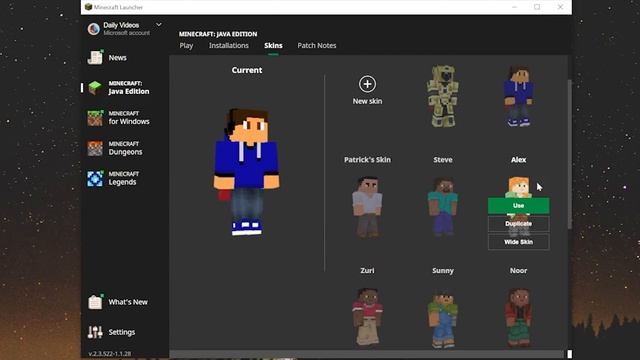Click the Settings sidebar label

tap(122, 332)
